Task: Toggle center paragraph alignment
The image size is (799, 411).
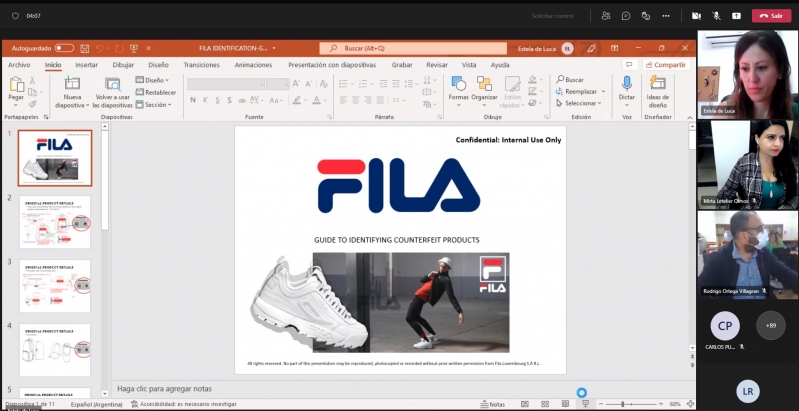Action: pyautogui.click(x=355, y=100)
